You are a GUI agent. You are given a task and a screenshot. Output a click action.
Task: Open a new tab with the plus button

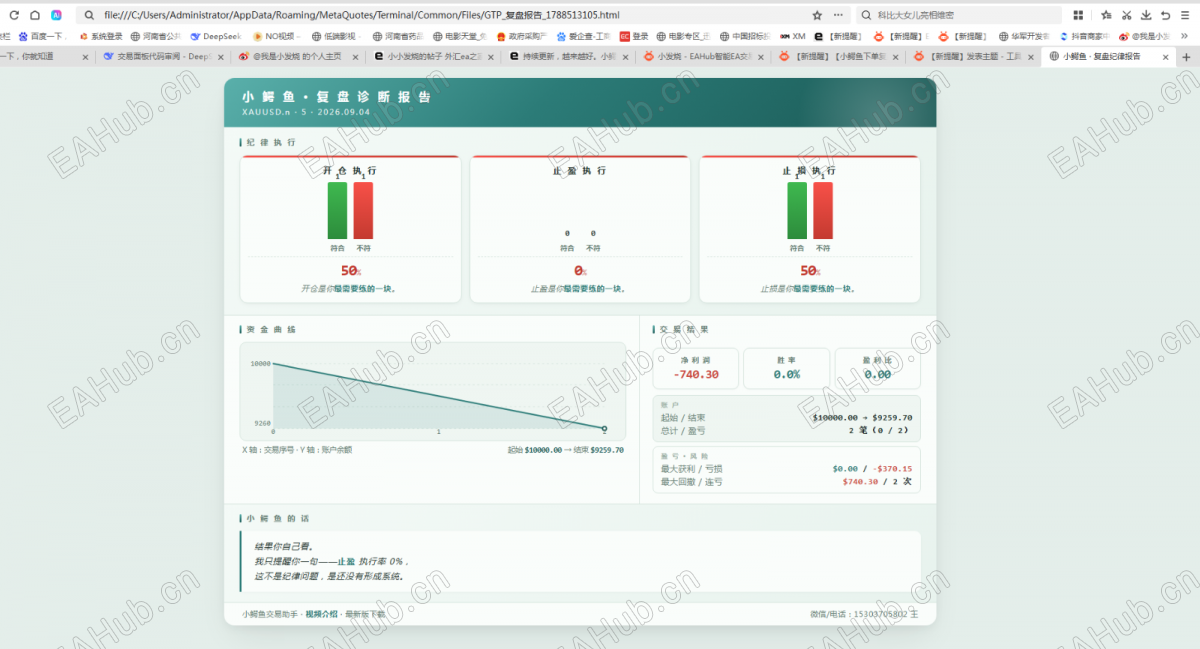tap(1187, 57)
